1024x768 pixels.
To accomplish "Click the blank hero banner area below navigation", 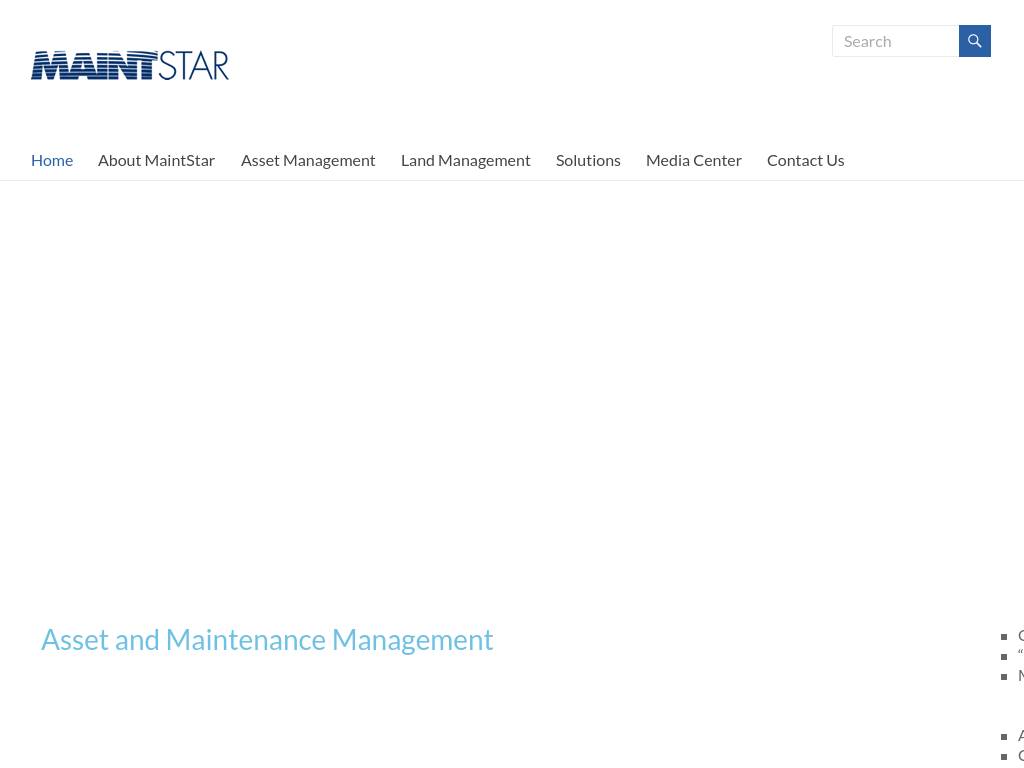I will (512, 390).
